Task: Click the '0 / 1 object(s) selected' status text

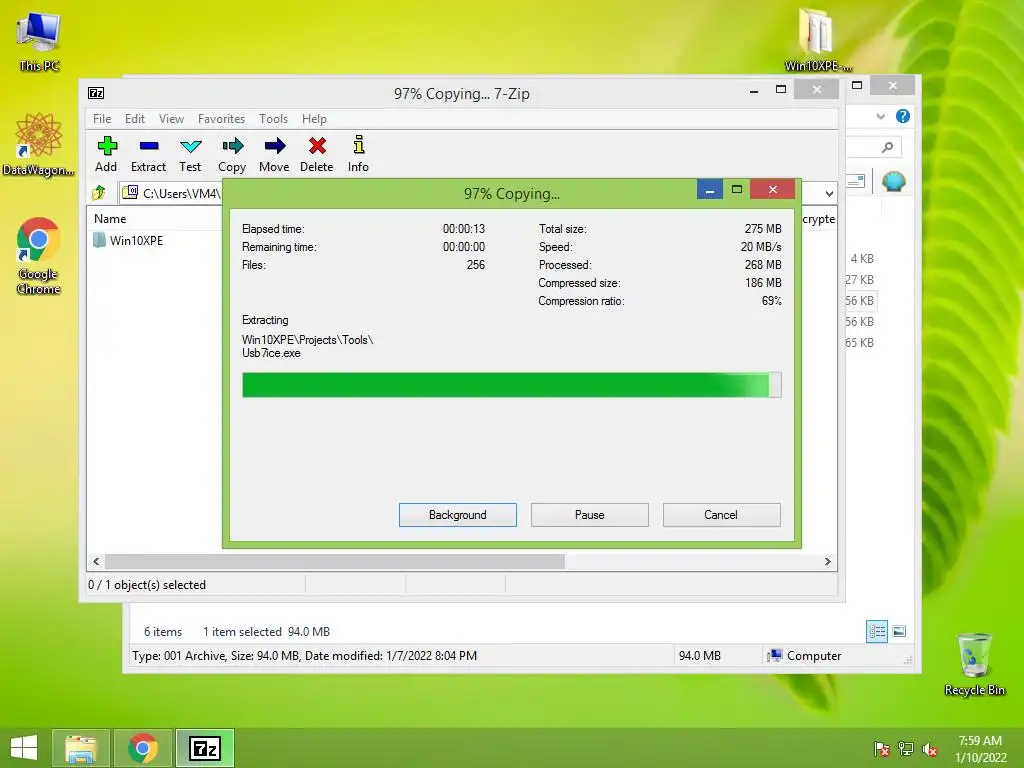Action: 147,584
